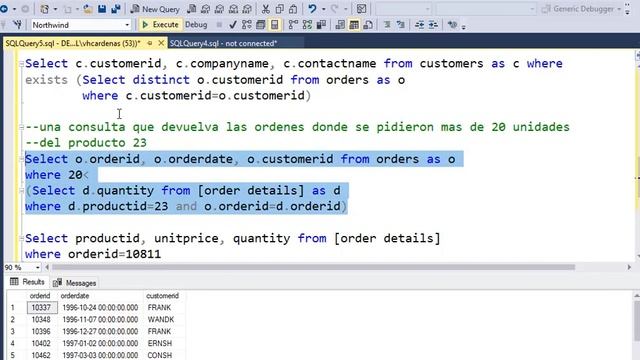Open the 90 % zoom level dropdown
Screen dimensions: 640x360
(38, 267)
